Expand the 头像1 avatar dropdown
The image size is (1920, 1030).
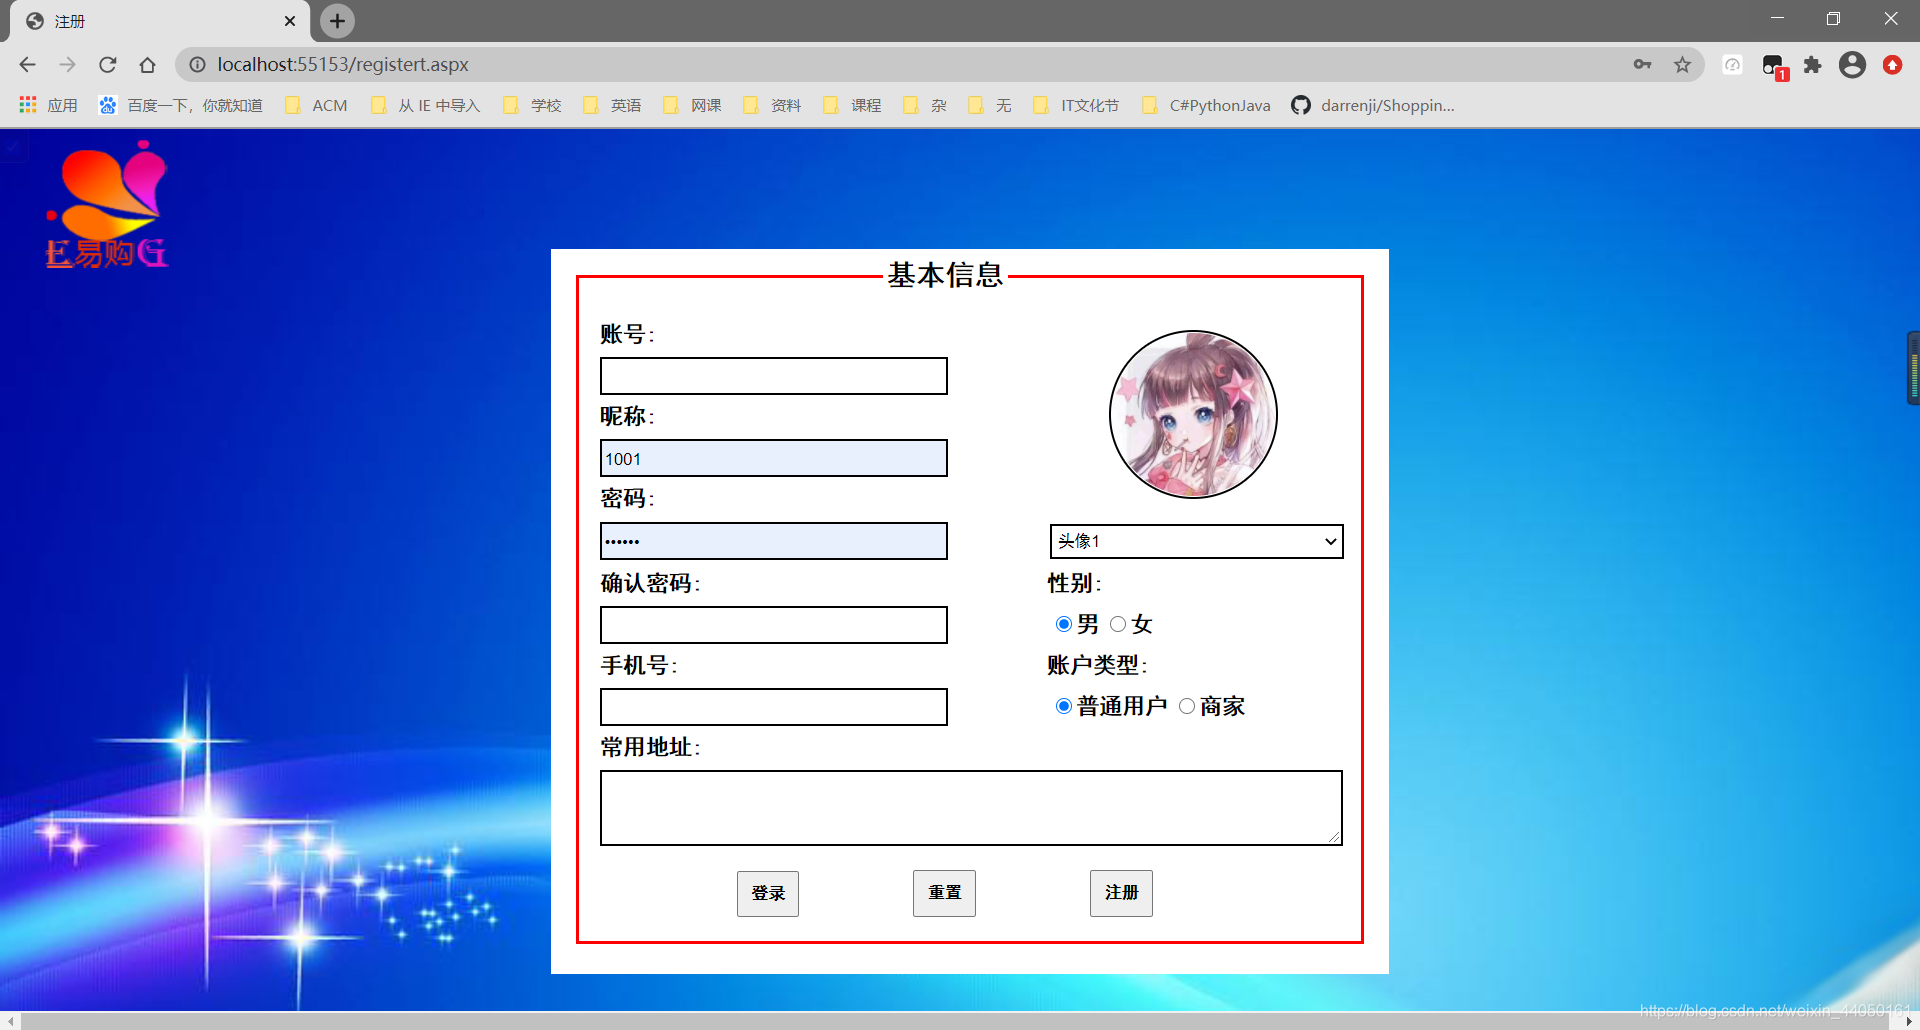click(1196, 541)
